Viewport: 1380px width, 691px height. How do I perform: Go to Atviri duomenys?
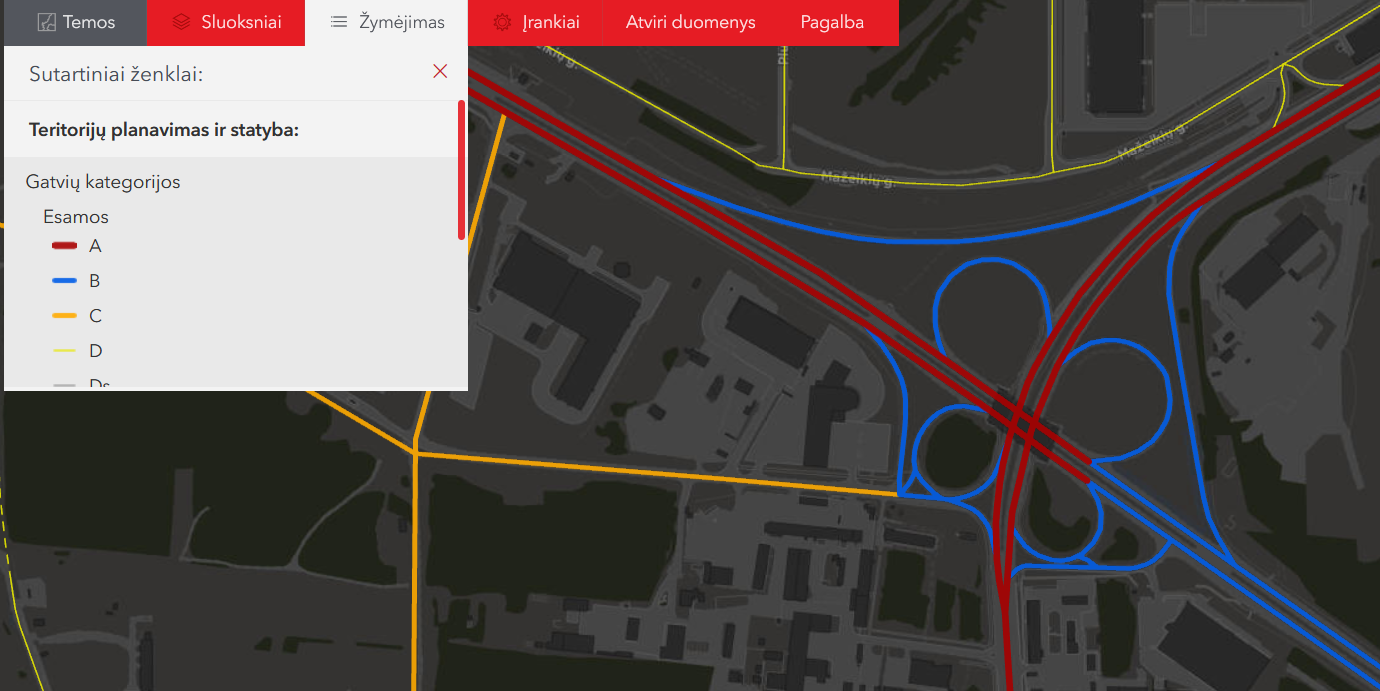(x=690, y=22)
